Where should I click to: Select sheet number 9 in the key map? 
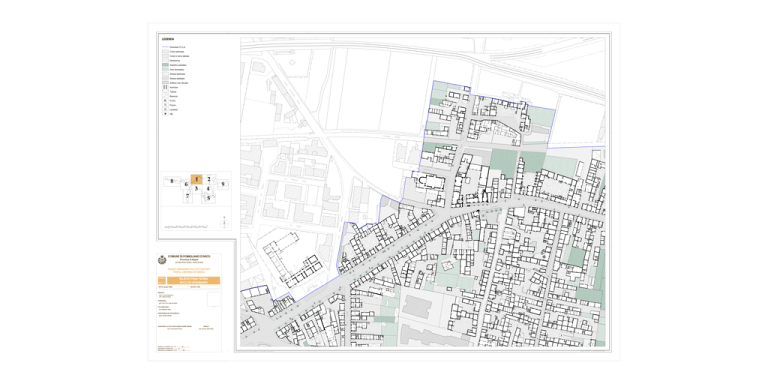click(x=223, y=184)
